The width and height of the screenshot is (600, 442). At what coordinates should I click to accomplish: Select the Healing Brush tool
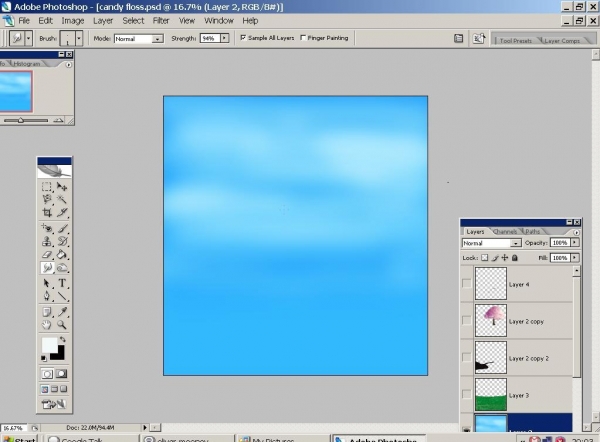click(47, 228)
